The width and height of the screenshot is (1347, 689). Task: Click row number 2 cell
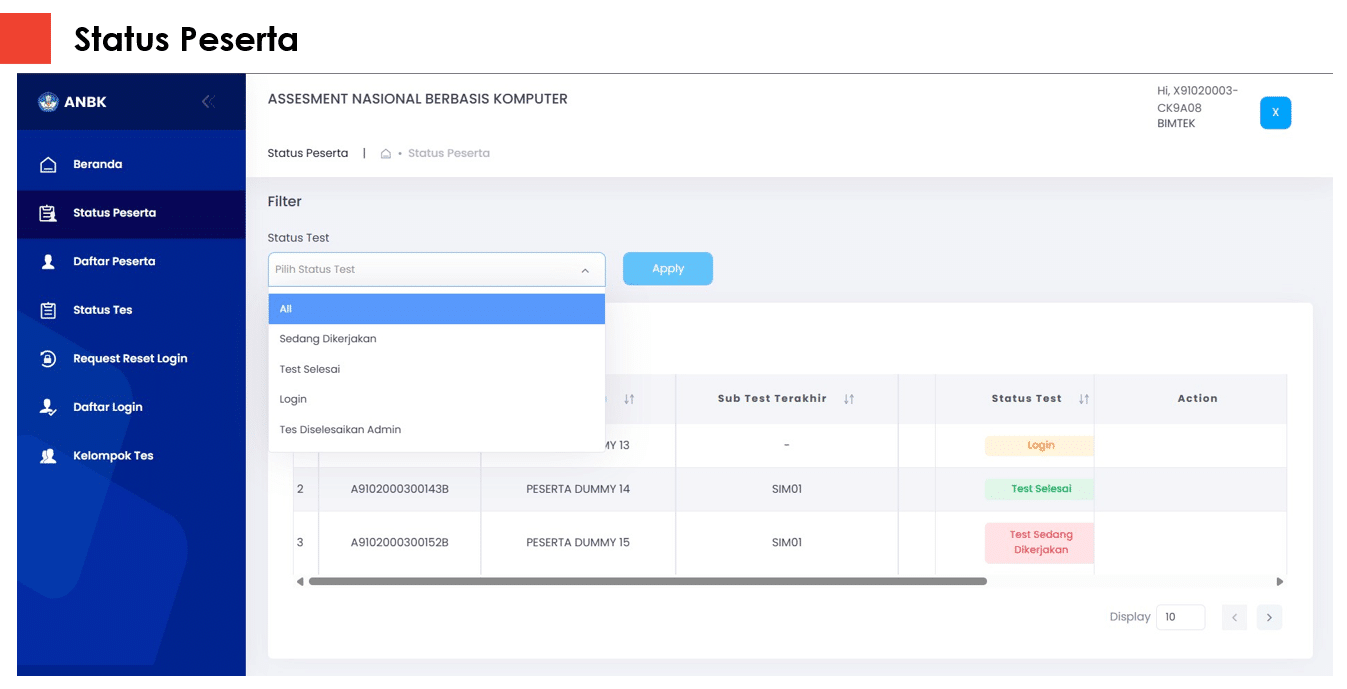300,490
